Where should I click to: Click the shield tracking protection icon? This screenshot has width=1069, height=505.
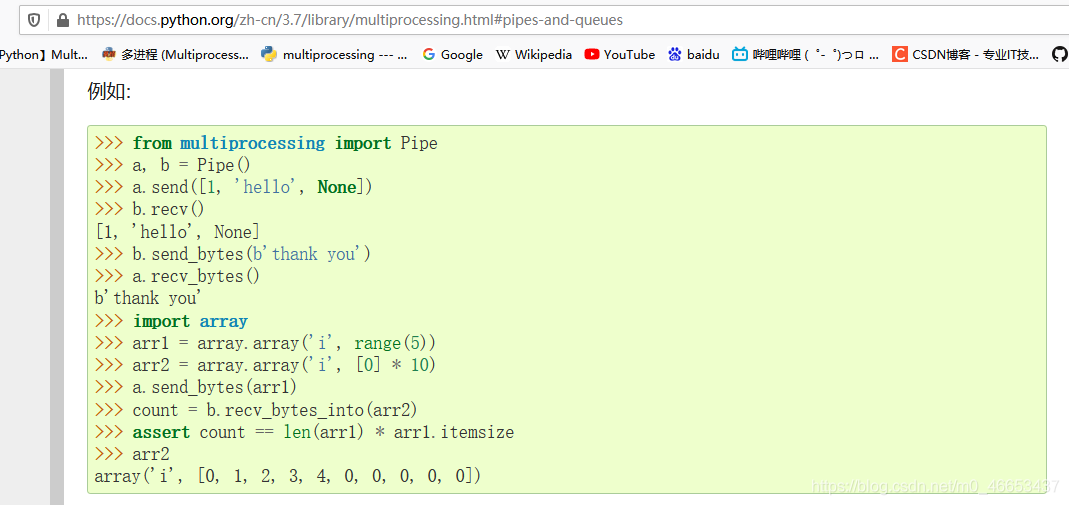point(33,20)
